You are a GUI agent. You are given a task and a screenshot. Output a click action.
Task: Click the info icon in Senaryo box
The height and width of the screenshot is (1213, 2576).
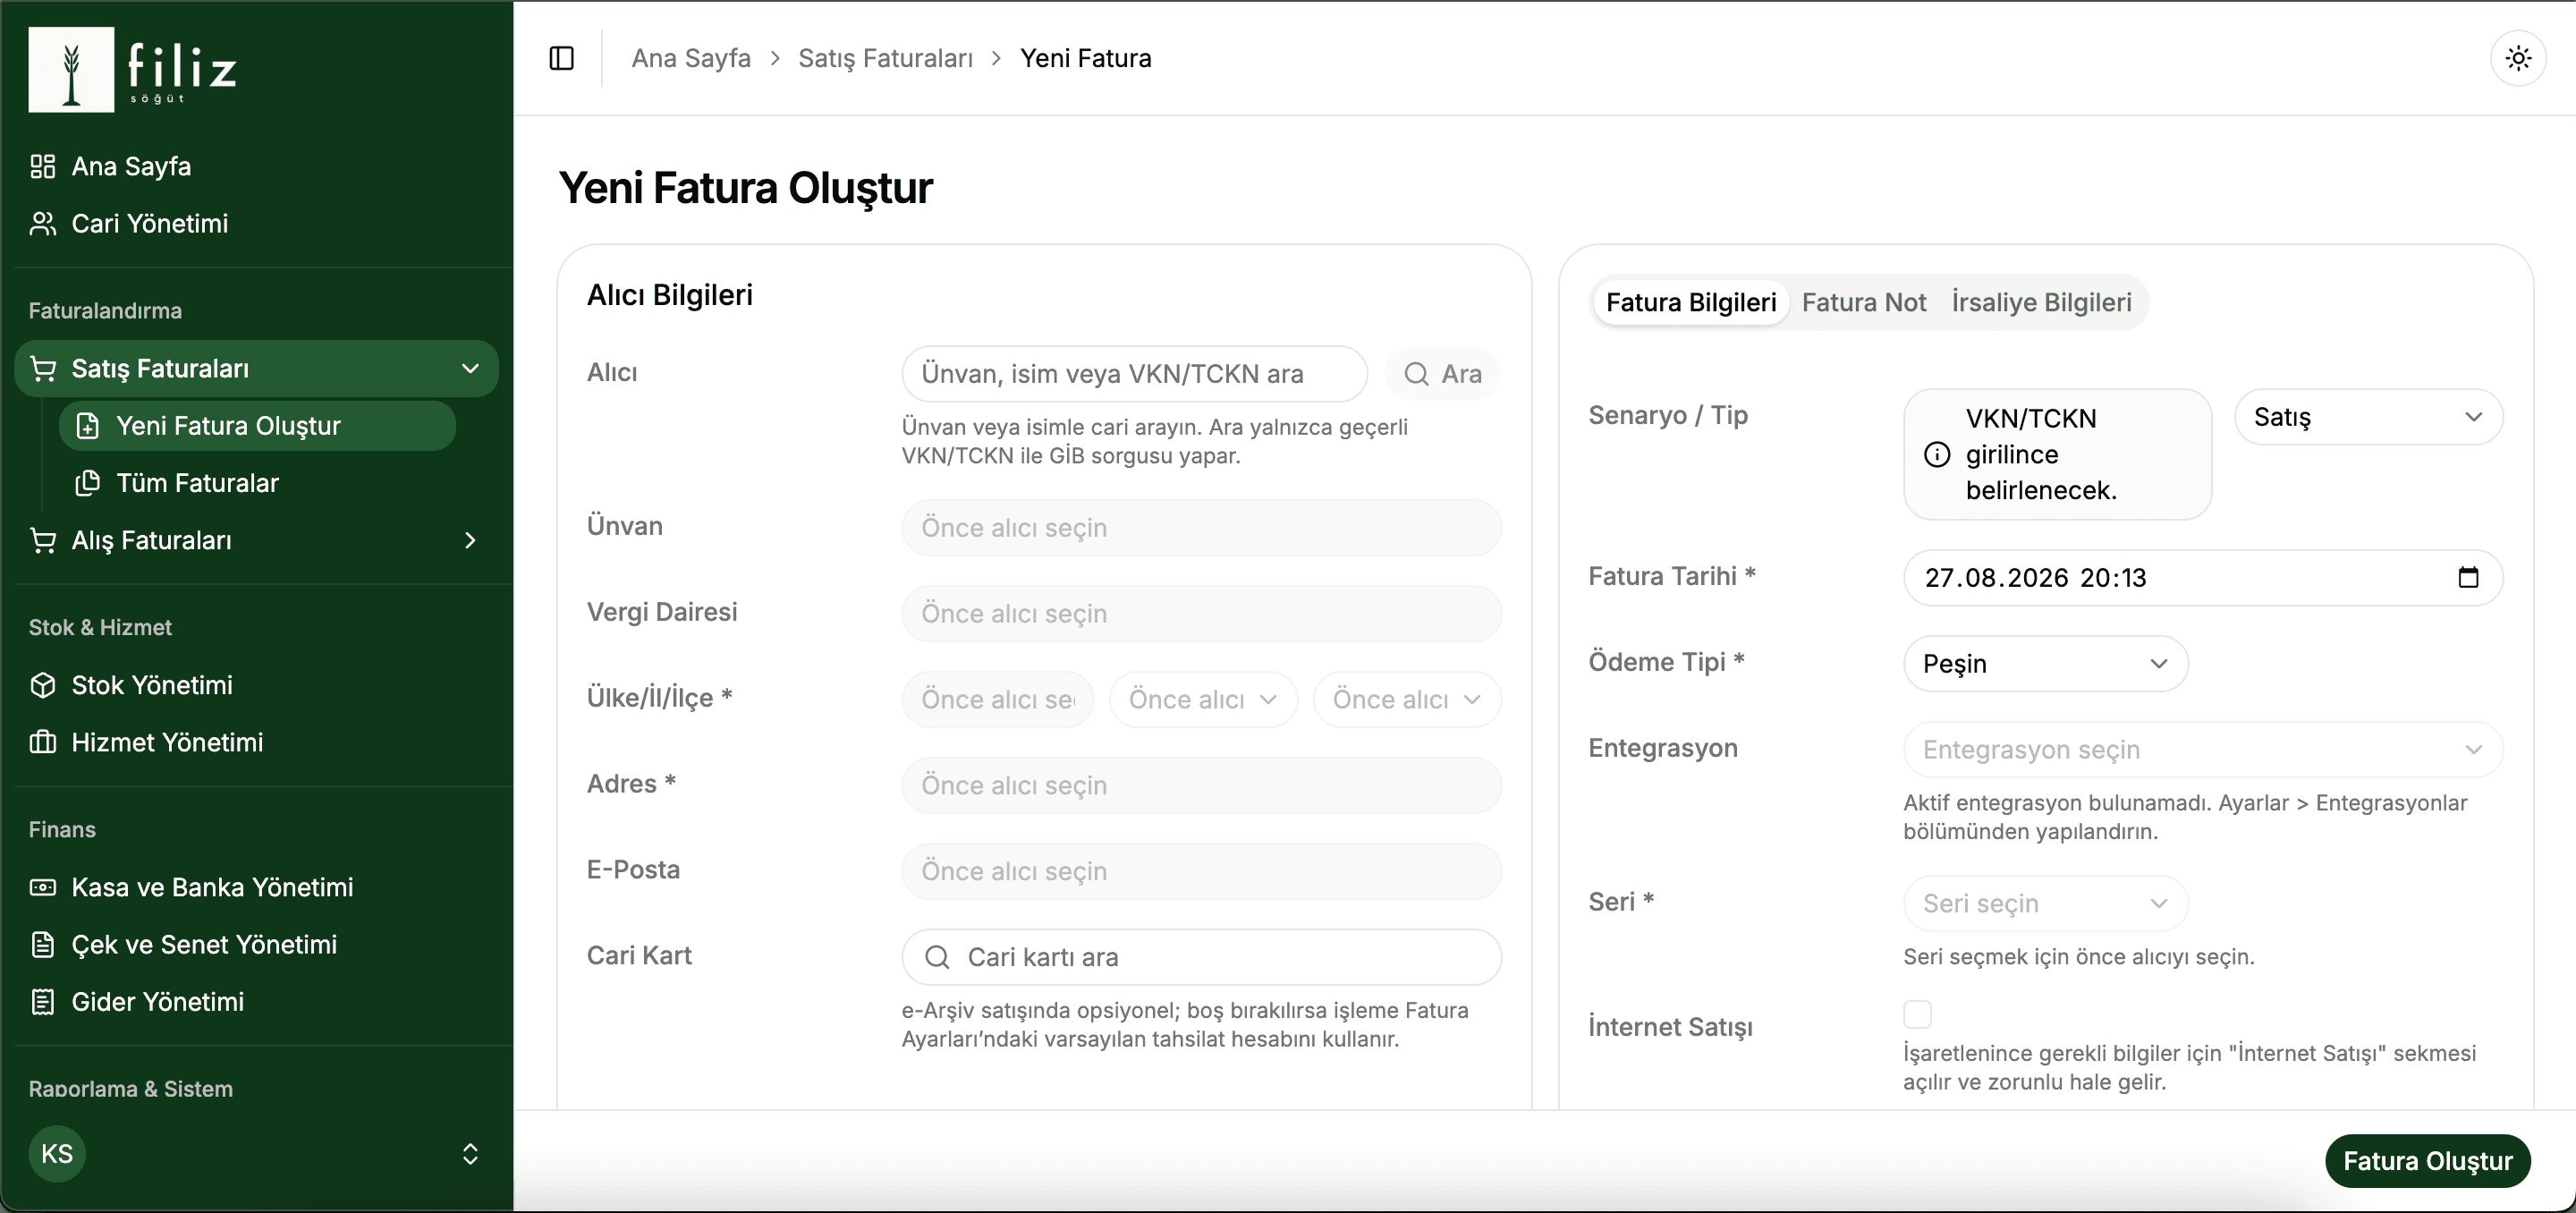(x=1937, y=455)
